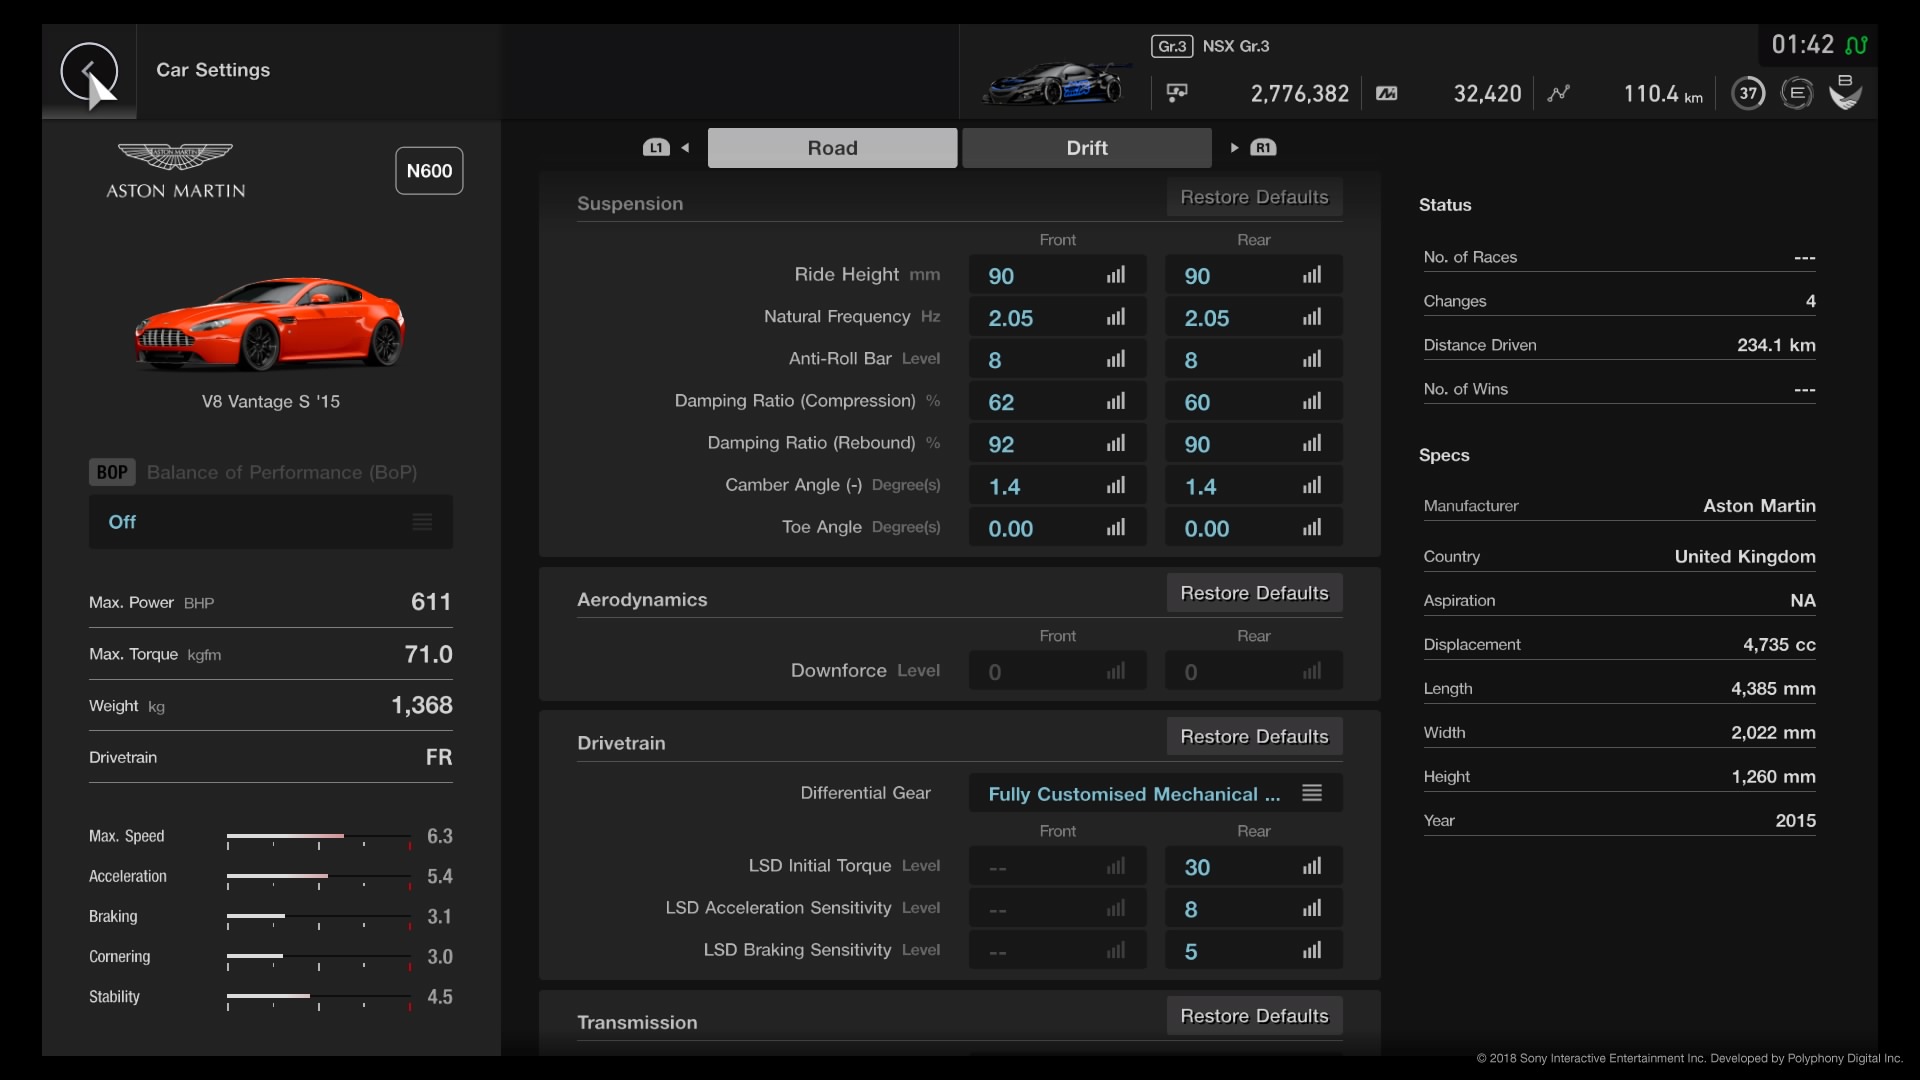The image size is (1920, 1080).
Task: Click the N600 performance badge
Action: coord(430,170)
